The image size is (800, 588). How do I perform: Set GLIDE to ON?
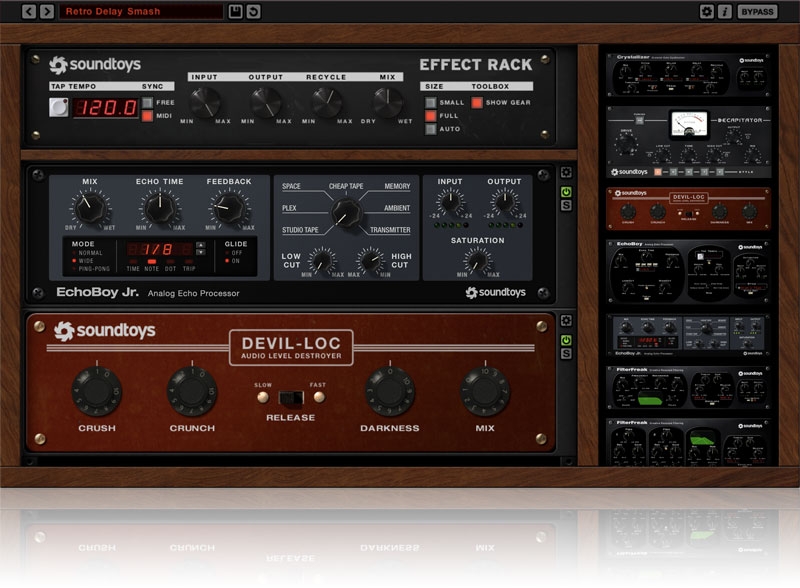[x=233, y=260]
